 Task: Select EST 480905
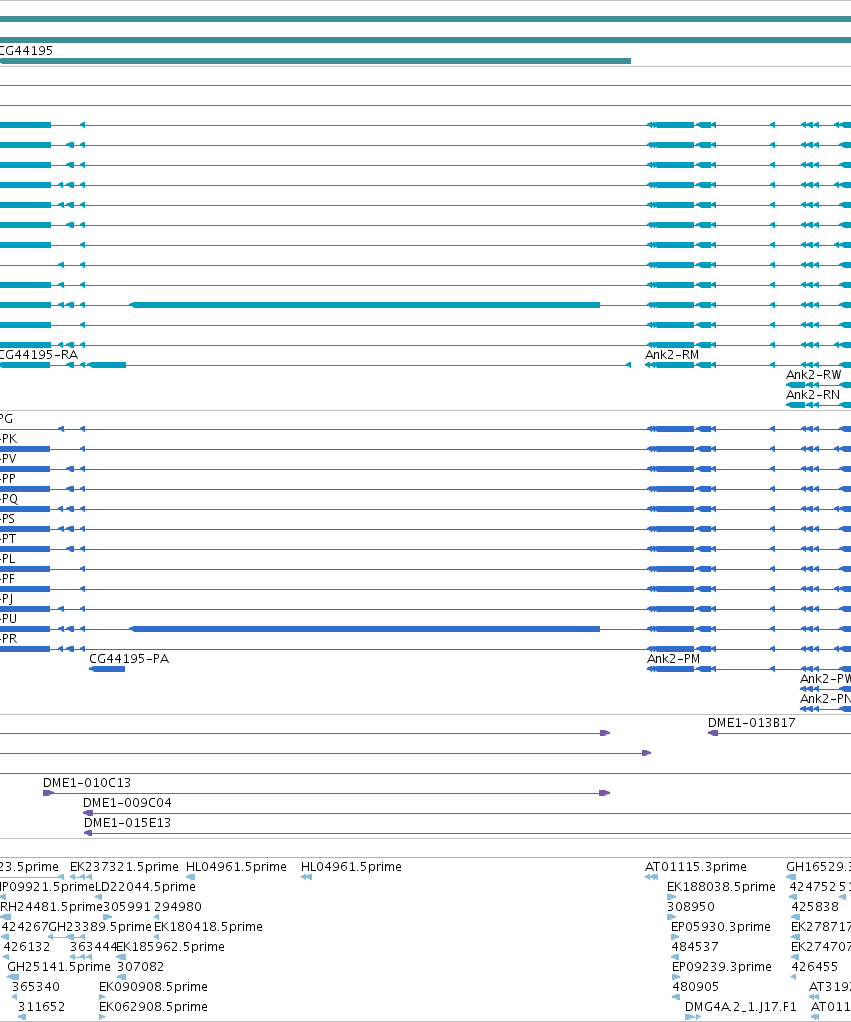pos(695,986)
